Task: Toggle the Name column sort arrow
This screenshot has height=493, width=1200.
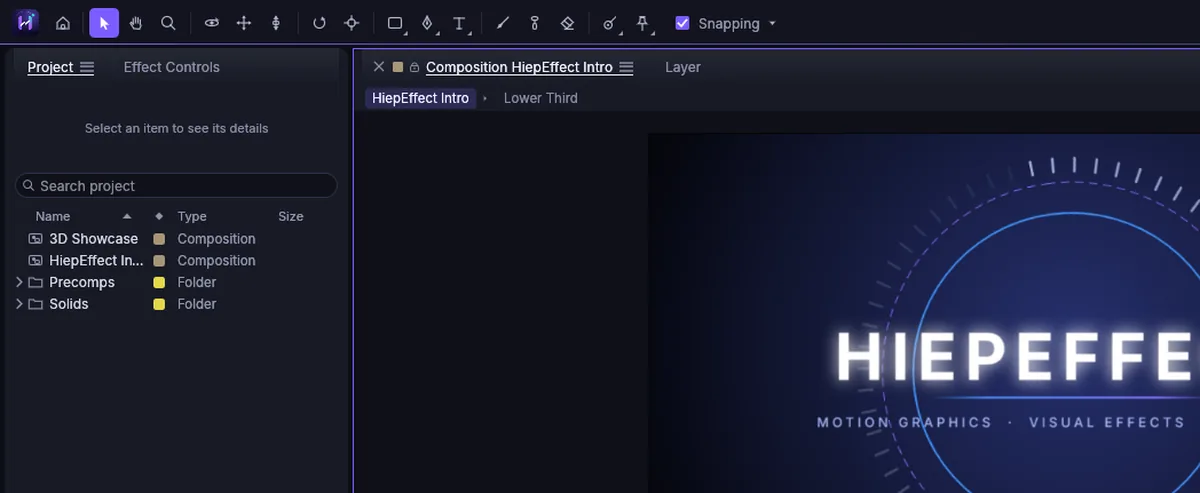Action: point(127,216)
